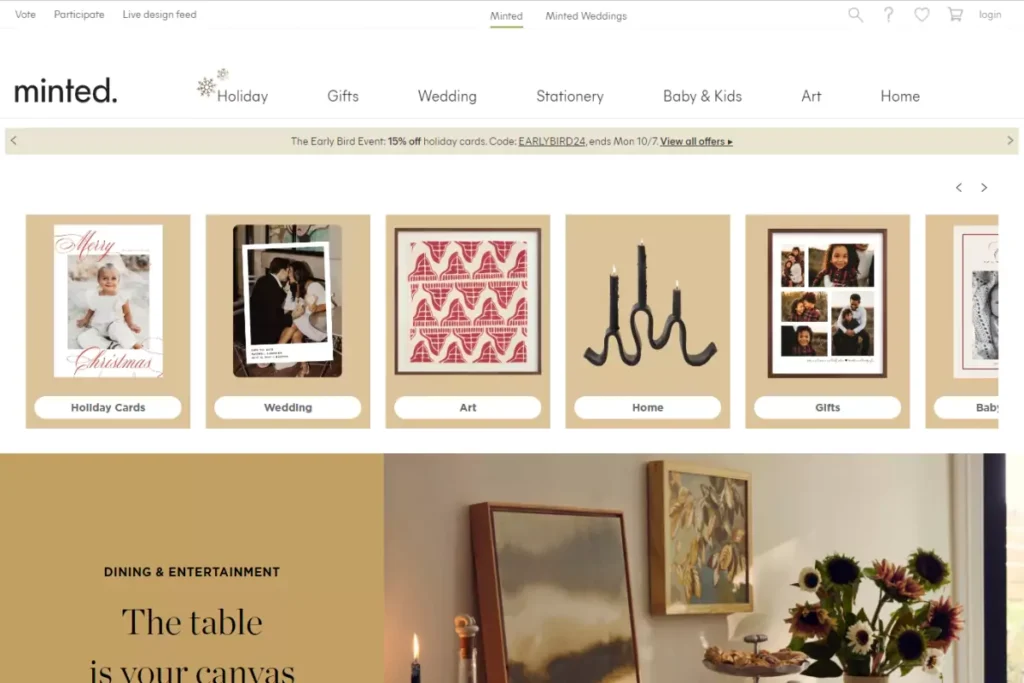Viewport: 1024px width, 683px height.
Task: Open the black candle holder Home image
Action: (647, 303)
